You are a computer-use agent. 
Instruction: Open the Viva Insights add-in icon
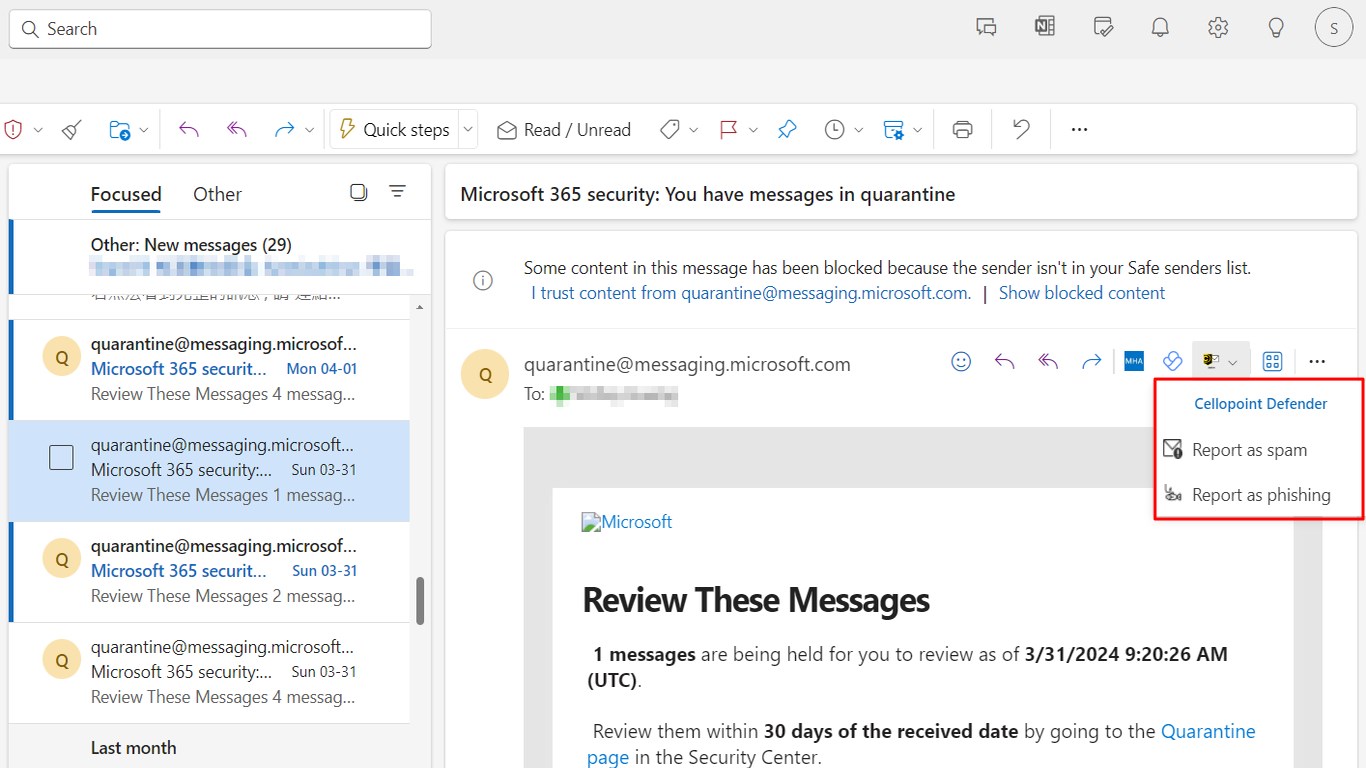pyautogui.click(x=1173, y=362)
